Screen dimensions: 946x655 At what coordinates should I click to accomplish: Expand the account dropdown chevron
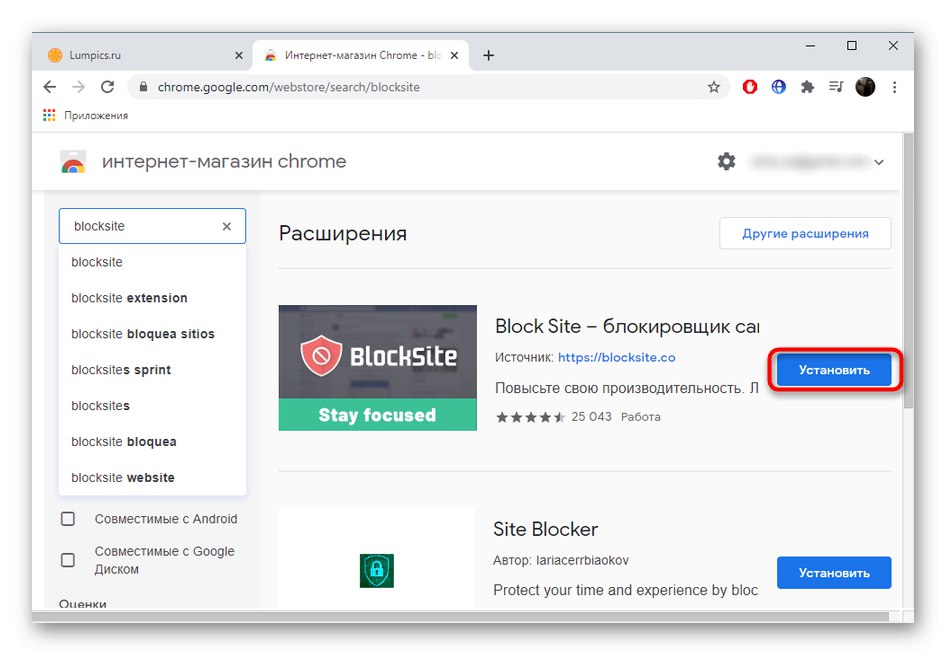pos(879,161)
